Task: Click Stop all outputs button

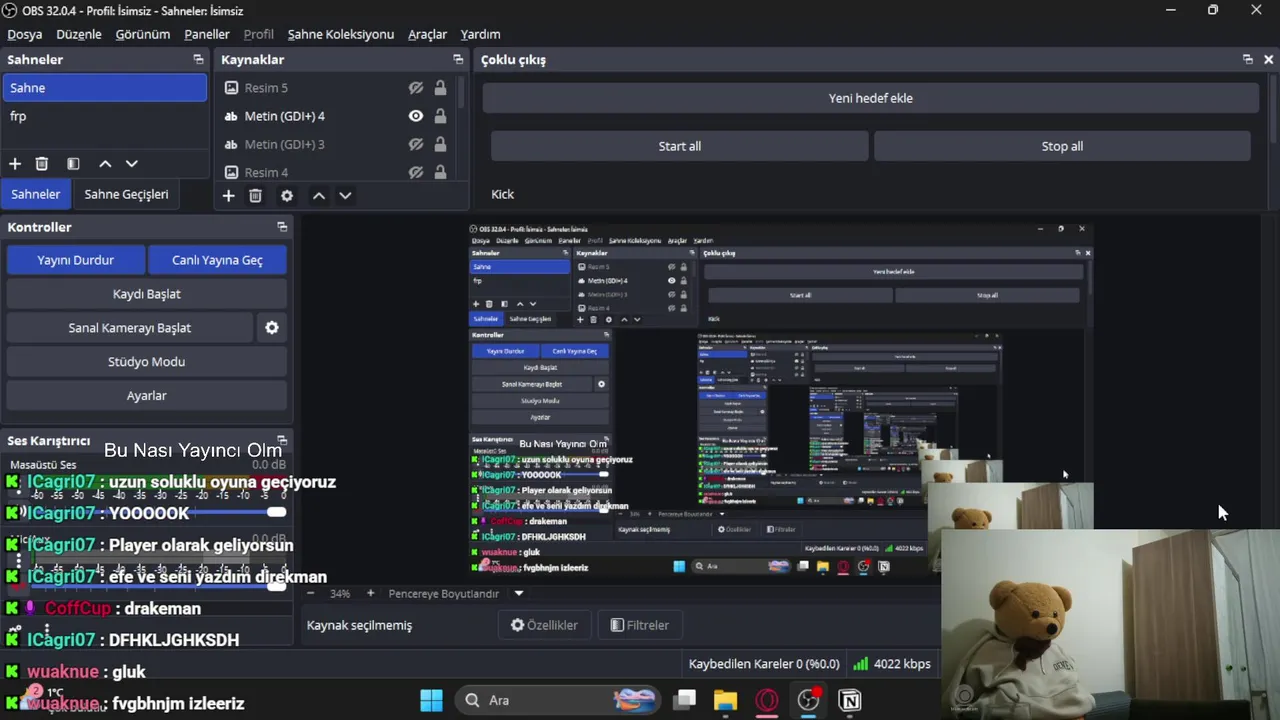Action: (x=1062, y=146)
